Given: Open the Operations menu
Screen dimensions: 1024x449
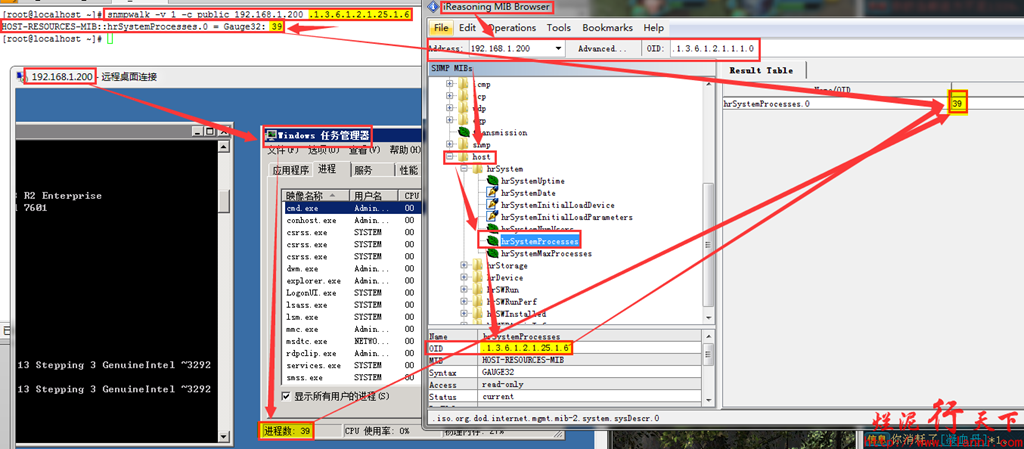Looking at the screenshot, I should (512, 28).
